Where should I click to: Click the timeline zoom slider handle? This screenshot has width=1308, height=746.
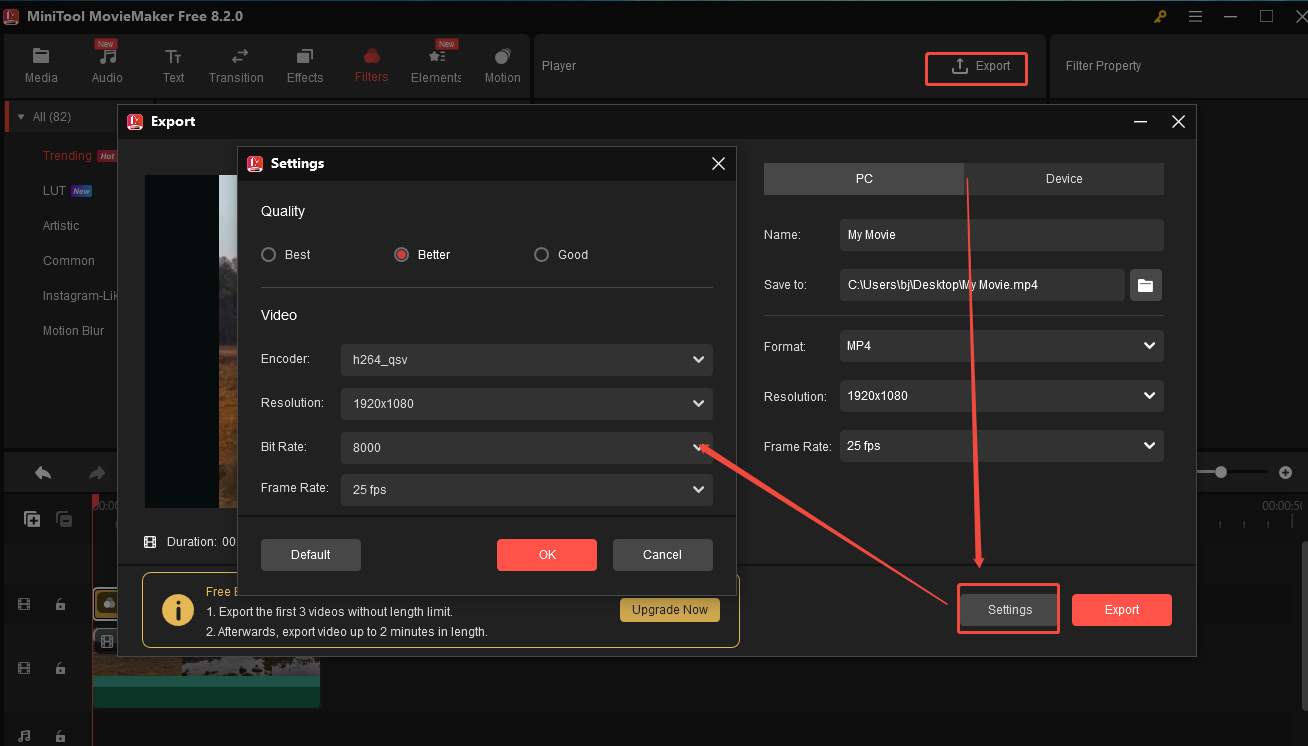[1221, 472]
